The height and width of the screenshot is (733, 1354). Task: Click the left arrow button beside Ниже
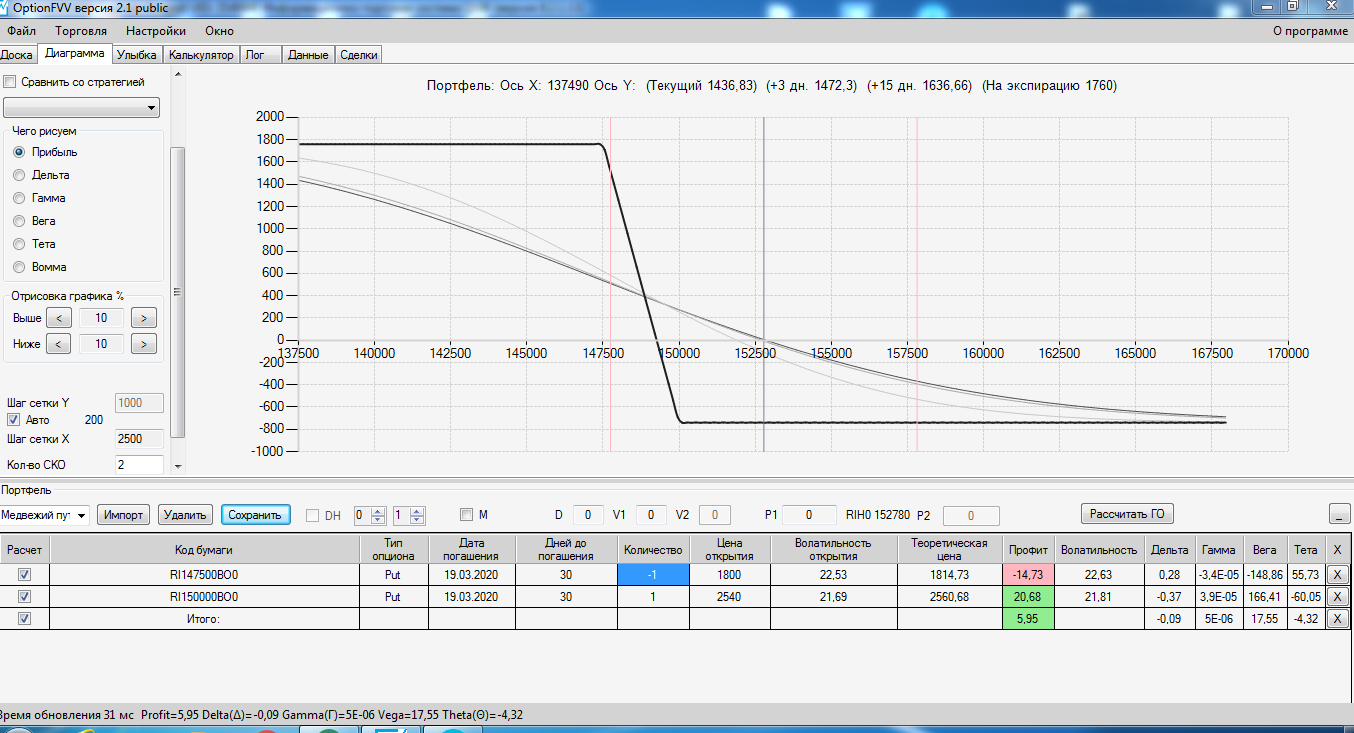coord(59,344)
